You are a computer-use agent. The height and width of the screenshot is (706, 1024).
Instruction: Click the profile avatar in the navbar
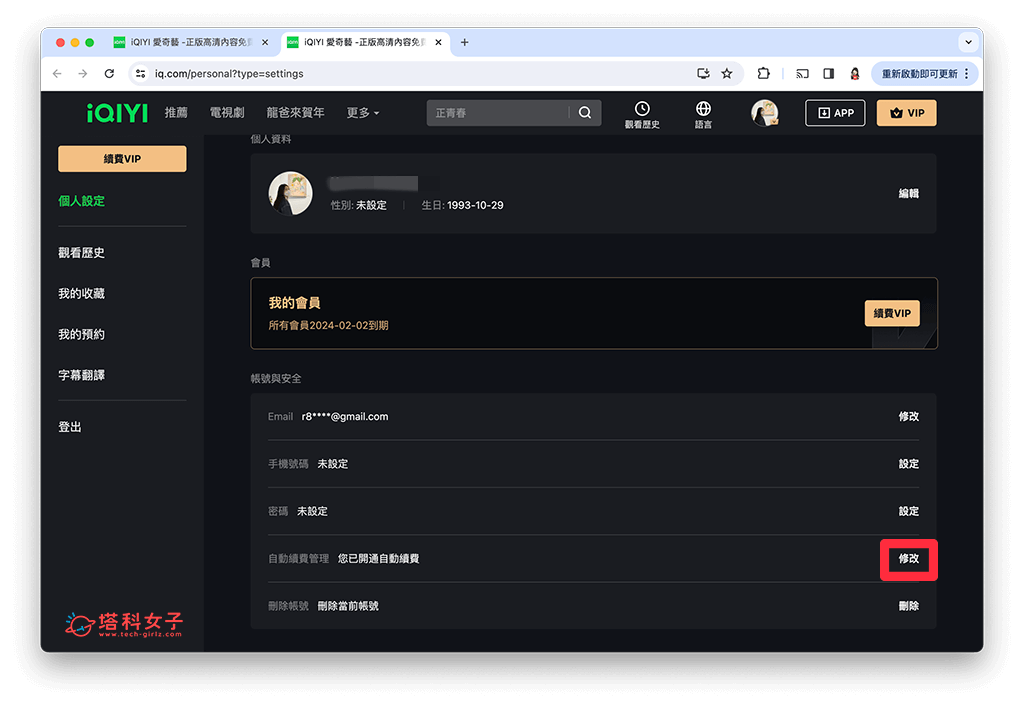pyautogui.click(x=765, y=112)
